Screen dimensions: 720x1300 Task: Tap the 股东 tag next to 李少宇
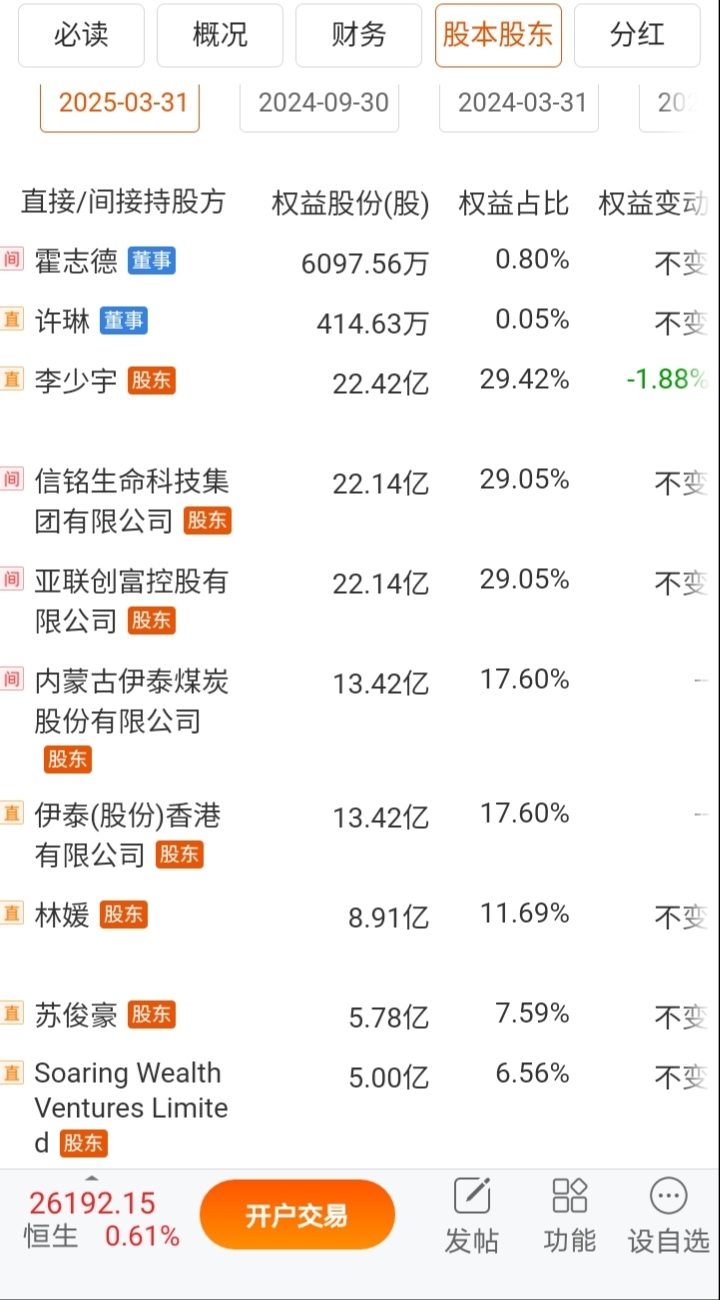coord(151,381)
